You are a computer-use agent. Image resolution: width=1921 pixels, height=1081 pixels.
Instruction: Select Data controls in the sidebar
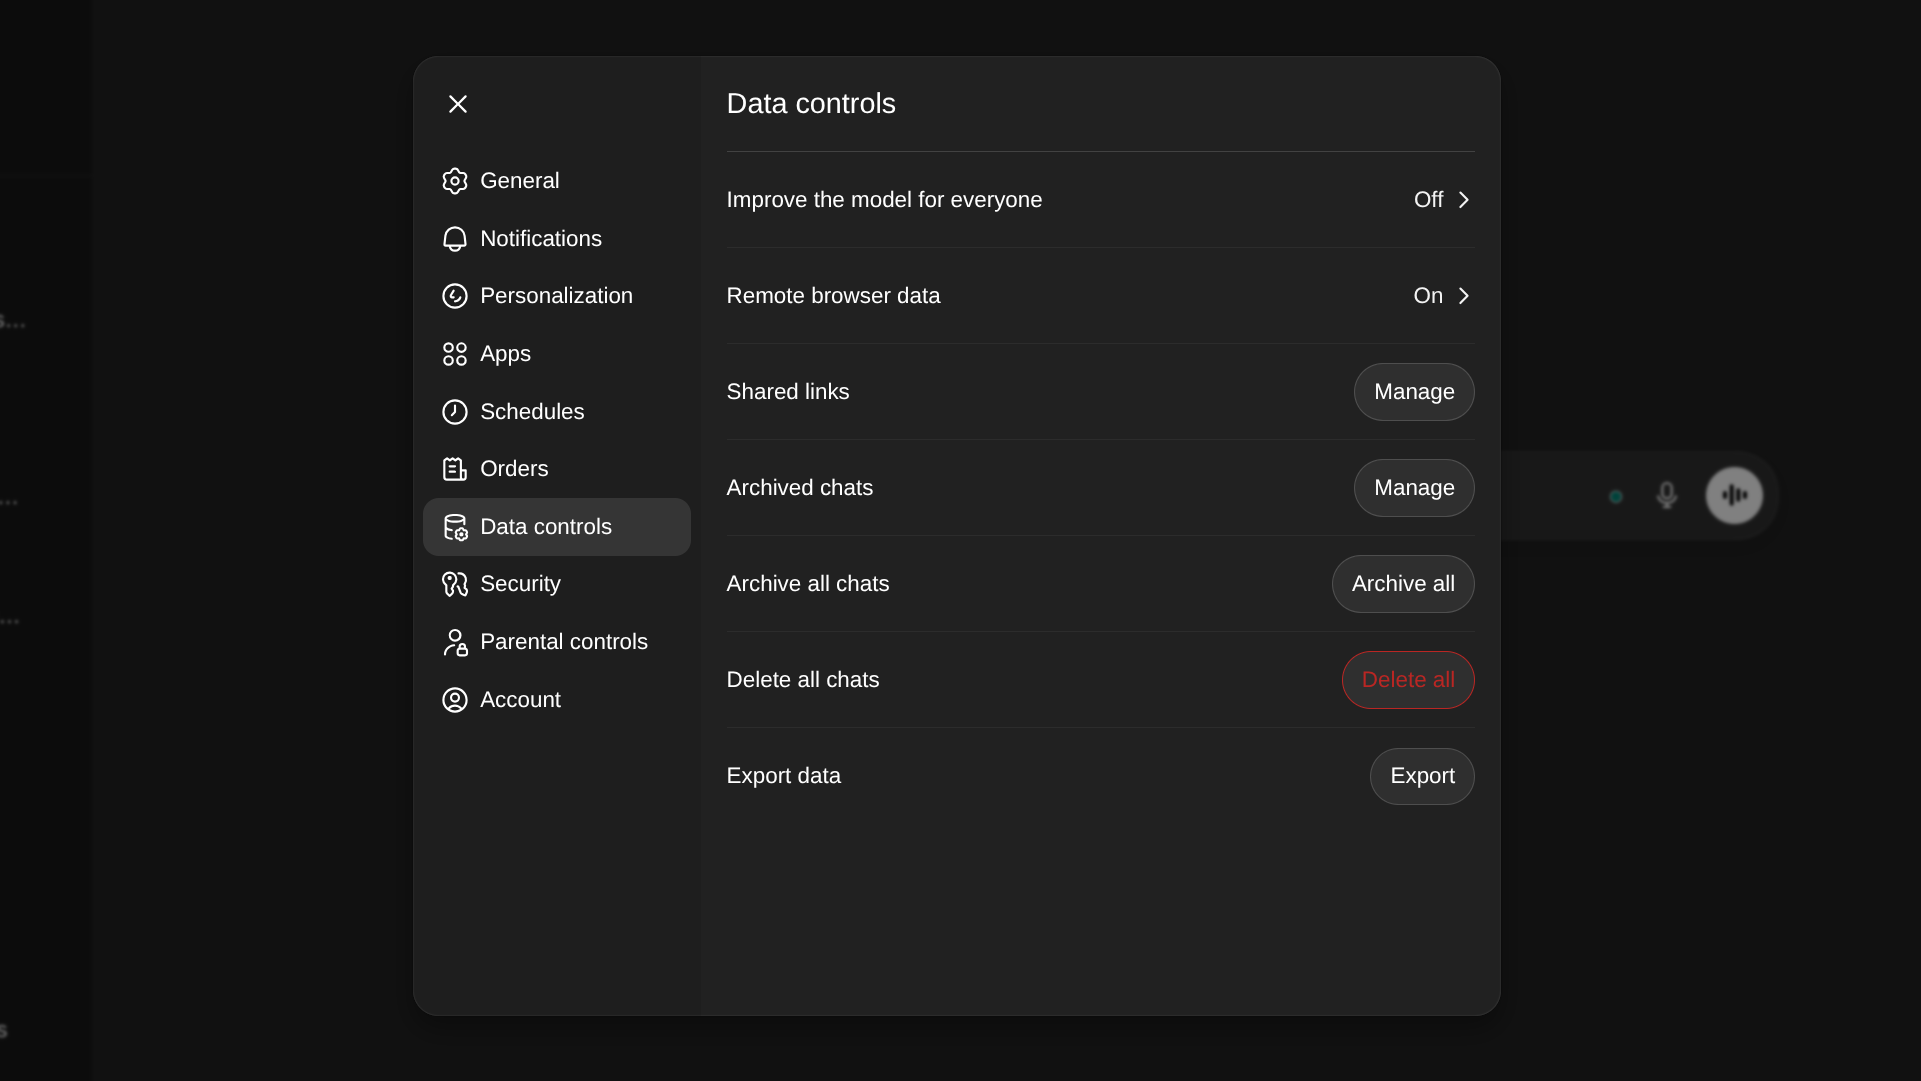pyautogui.click(x=556, y=527)
